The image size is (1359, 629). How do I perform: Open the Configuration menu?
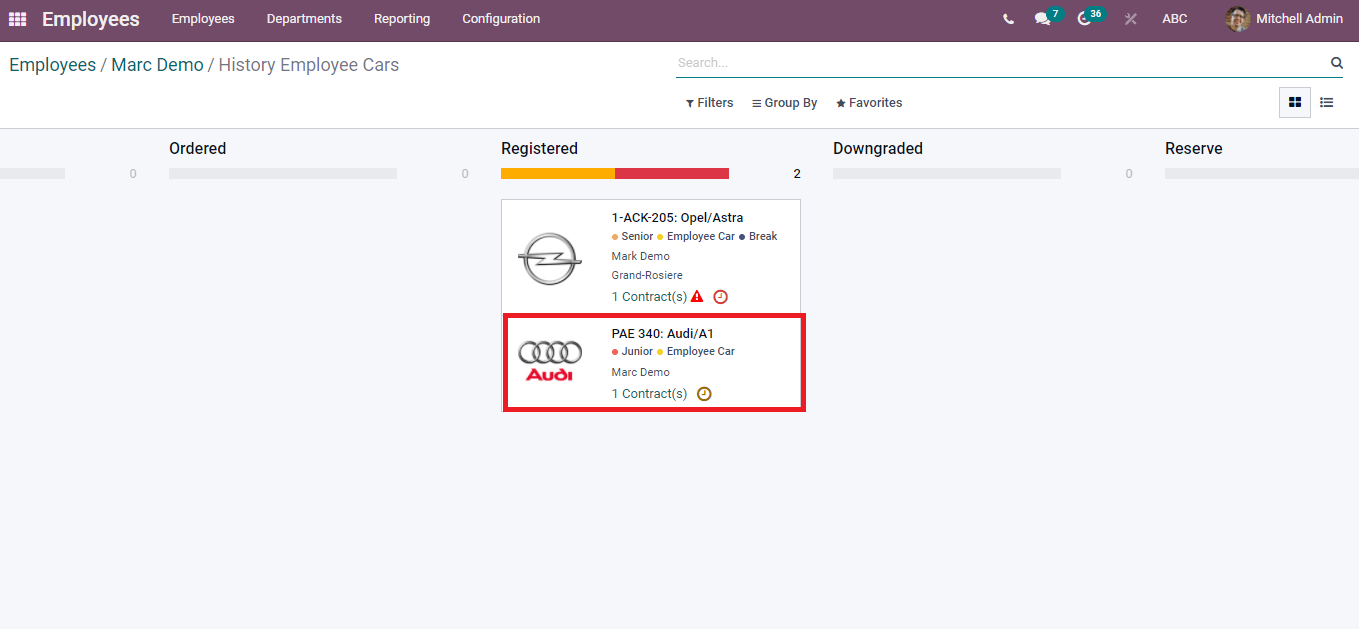(501, 19)
